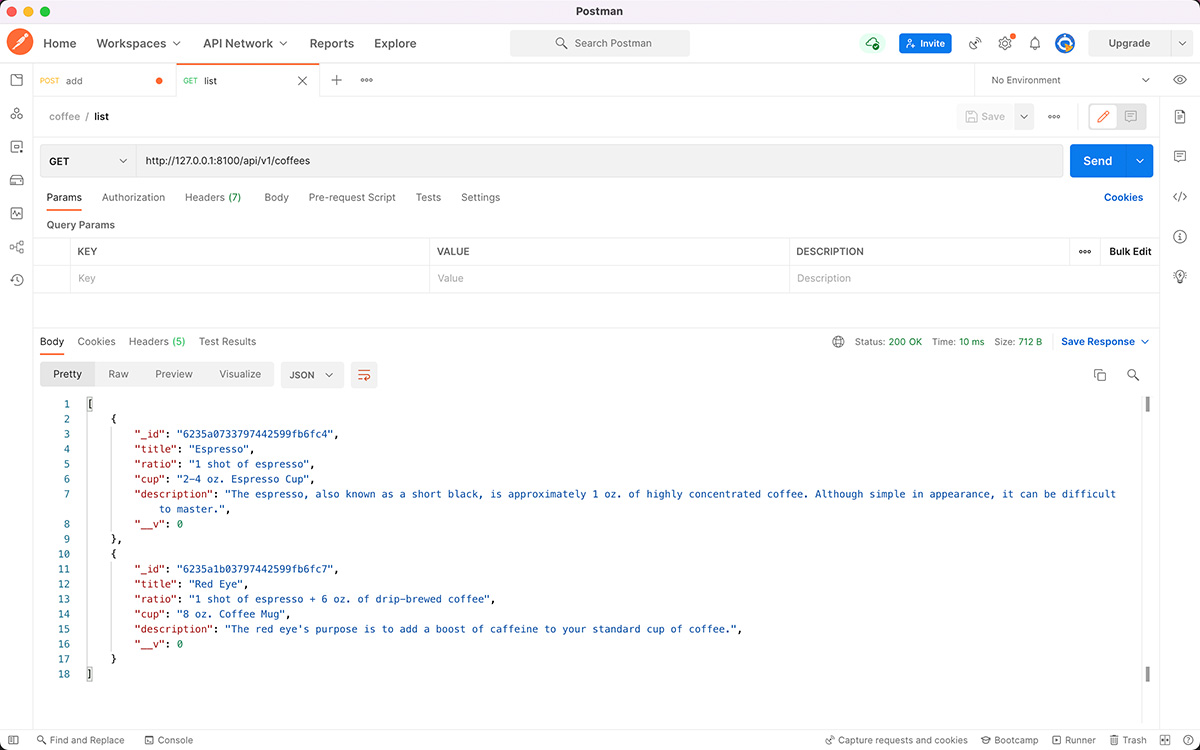
Task: Copy the response body with copy icon
Action: point(1100,375)
